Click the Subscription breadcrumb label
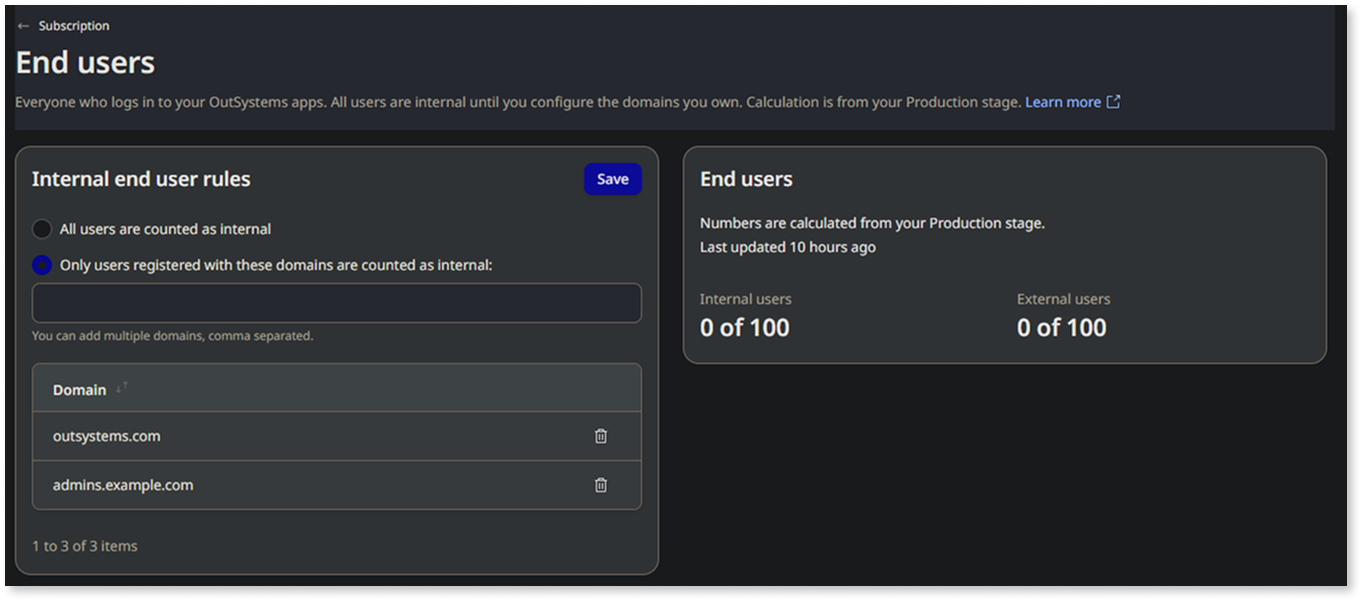 point(71,26)
